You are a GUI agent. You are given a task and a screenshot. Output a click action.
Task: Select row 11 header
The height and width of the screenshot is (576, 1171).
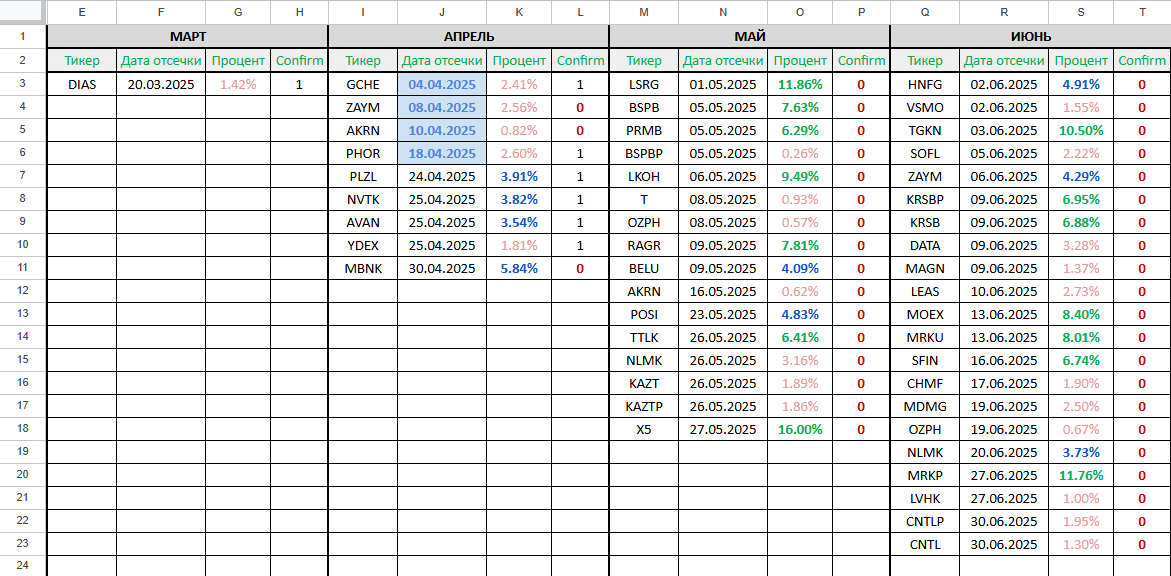[22, 268]
